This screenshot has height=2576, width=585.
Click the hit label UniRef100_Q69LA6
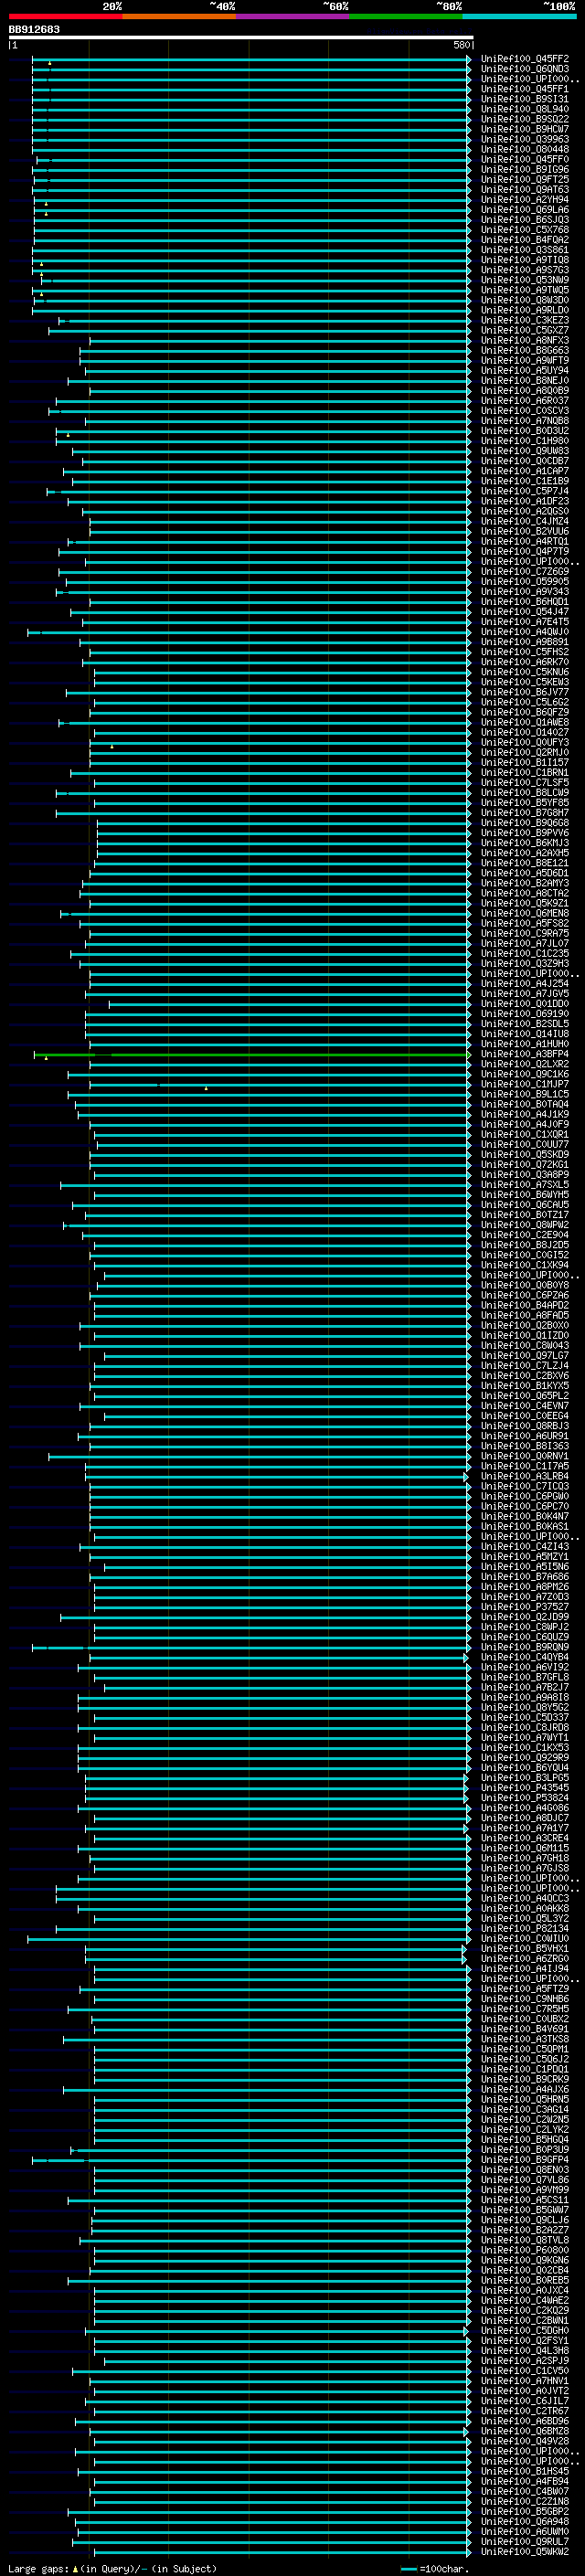525,210
